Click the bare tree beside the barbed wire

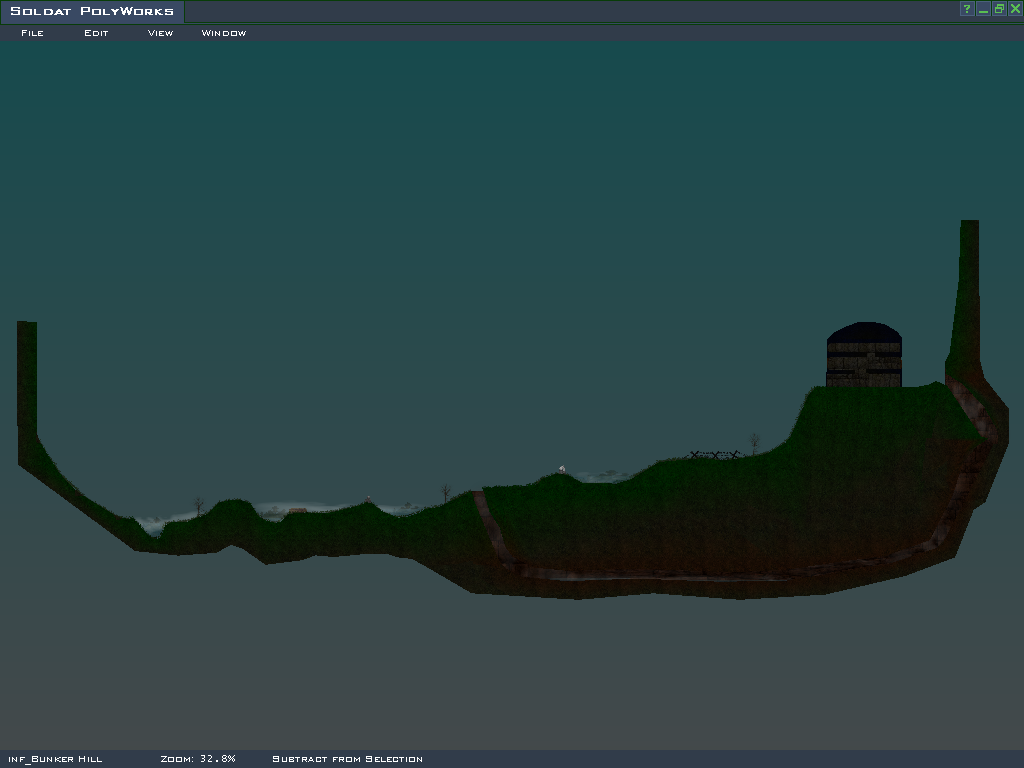click(x=754, y=442)
